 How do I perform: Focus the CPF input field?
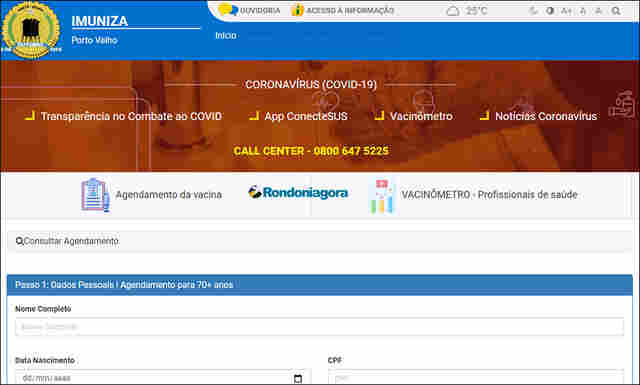[x=476, y=378]
